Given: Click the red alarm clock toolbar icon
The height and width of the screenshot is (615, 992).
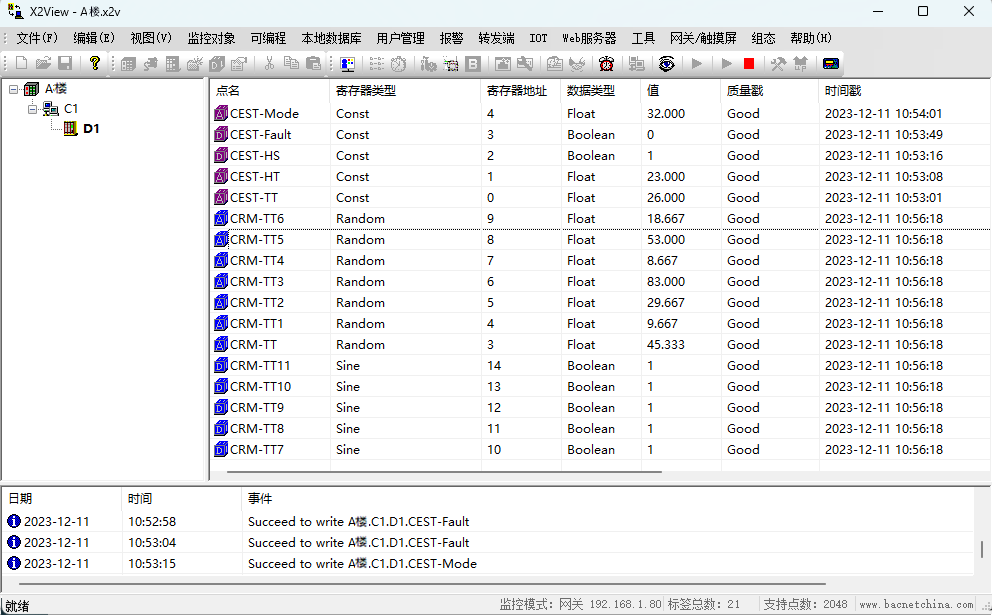Looking at the screenshot, I should click(x=606, y=63).
